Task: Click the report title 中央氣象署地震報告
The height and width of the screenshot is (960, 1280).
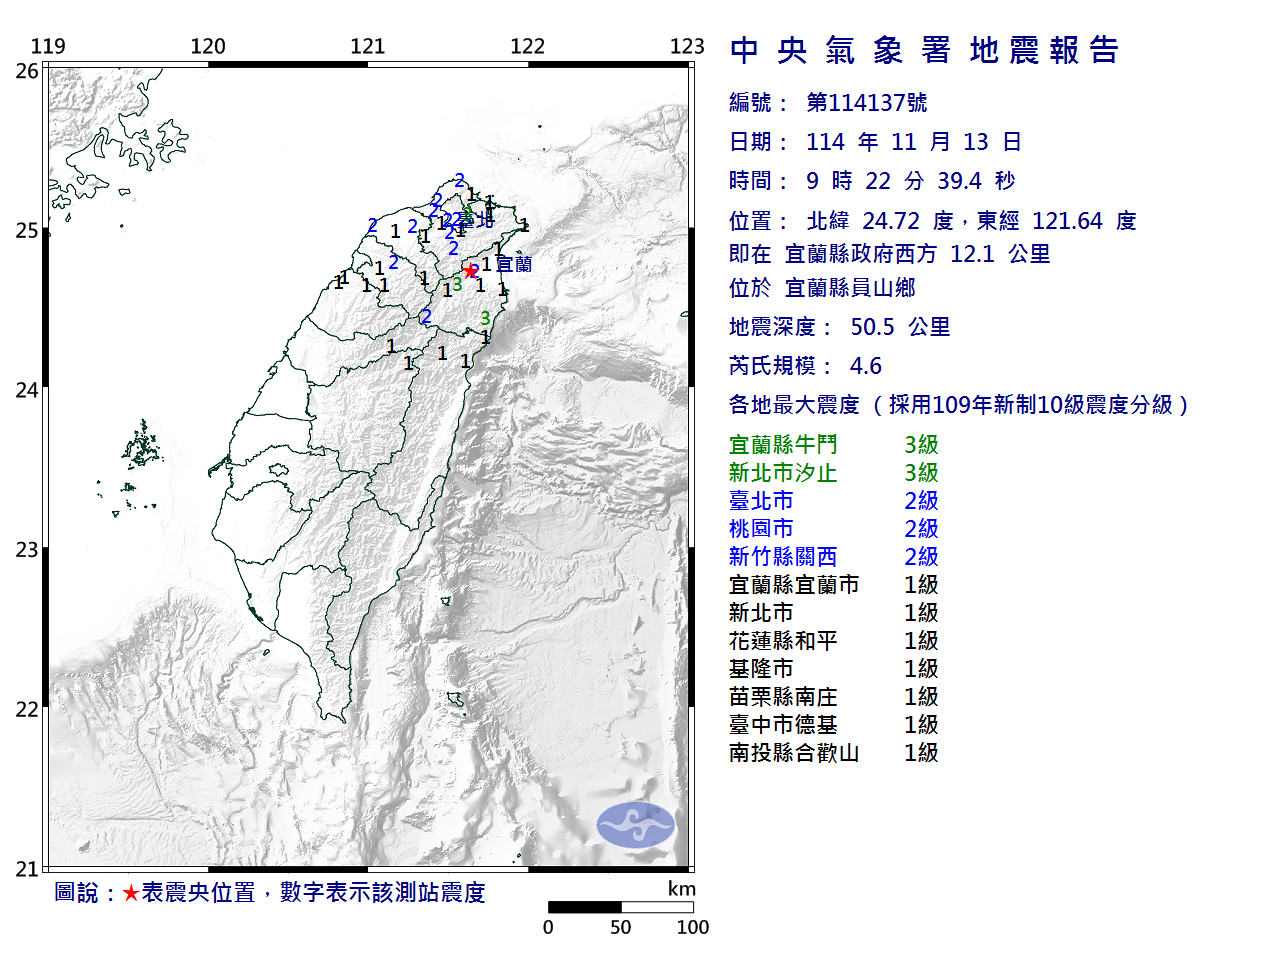Action: (x=924, y=50)
